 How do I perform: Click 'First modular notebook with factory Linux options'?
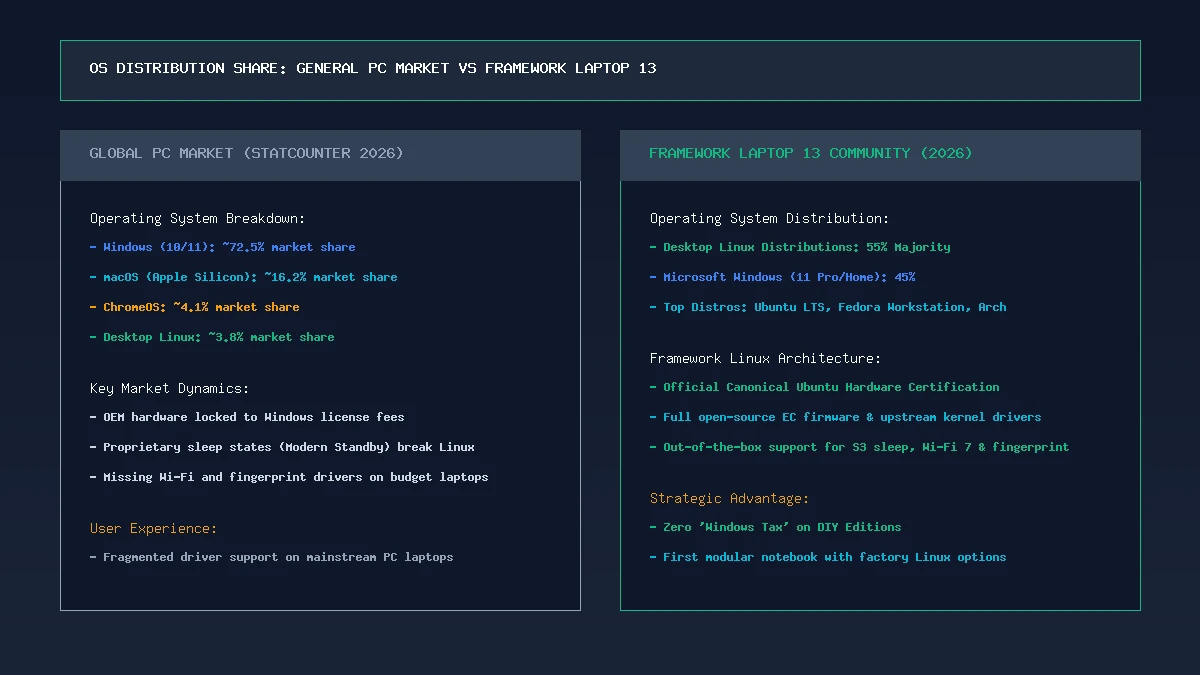point(828,557)
